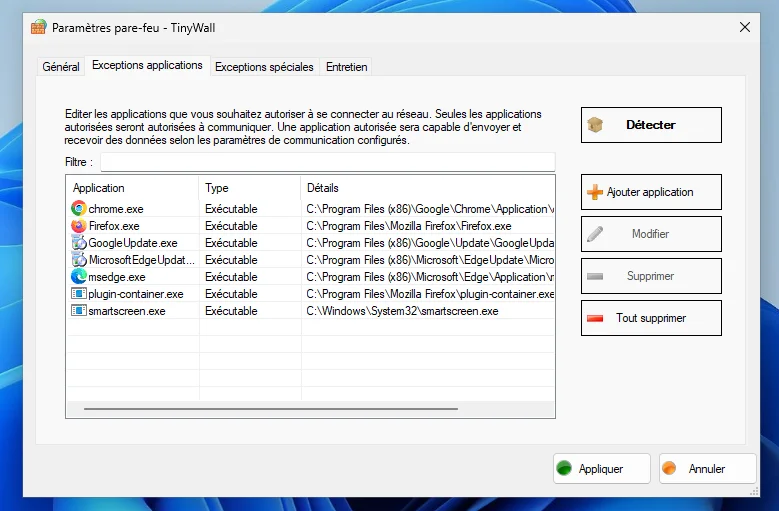Click the red minus icon on Tout supprimer
The image size is (779, 511).
click(595, 318)
